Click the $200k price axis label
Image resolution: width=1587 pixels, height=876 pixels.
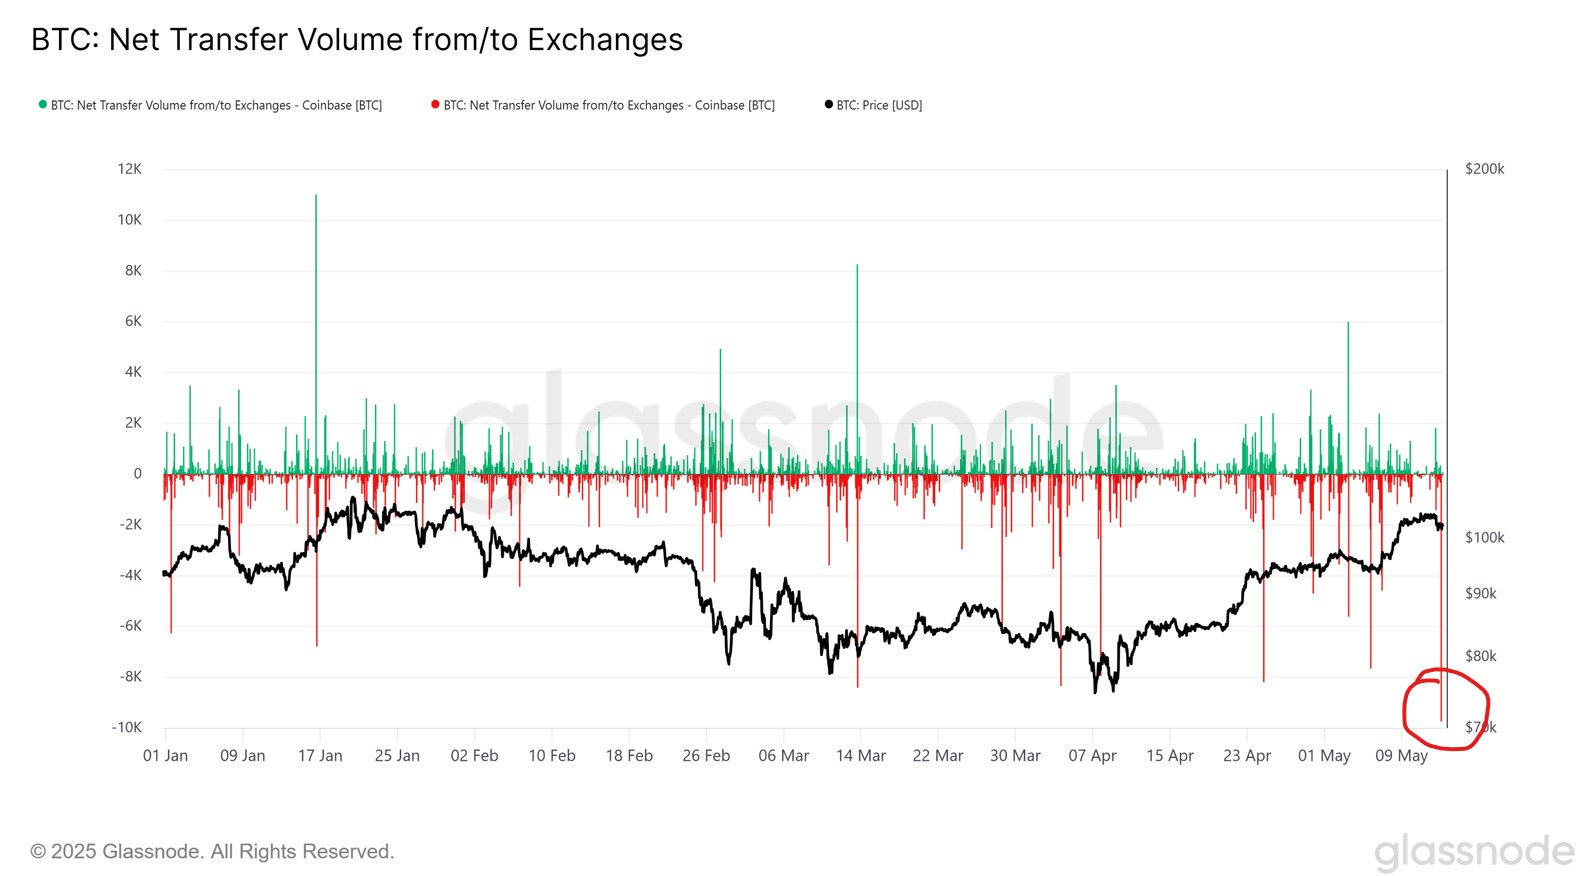click(1484, 169)
